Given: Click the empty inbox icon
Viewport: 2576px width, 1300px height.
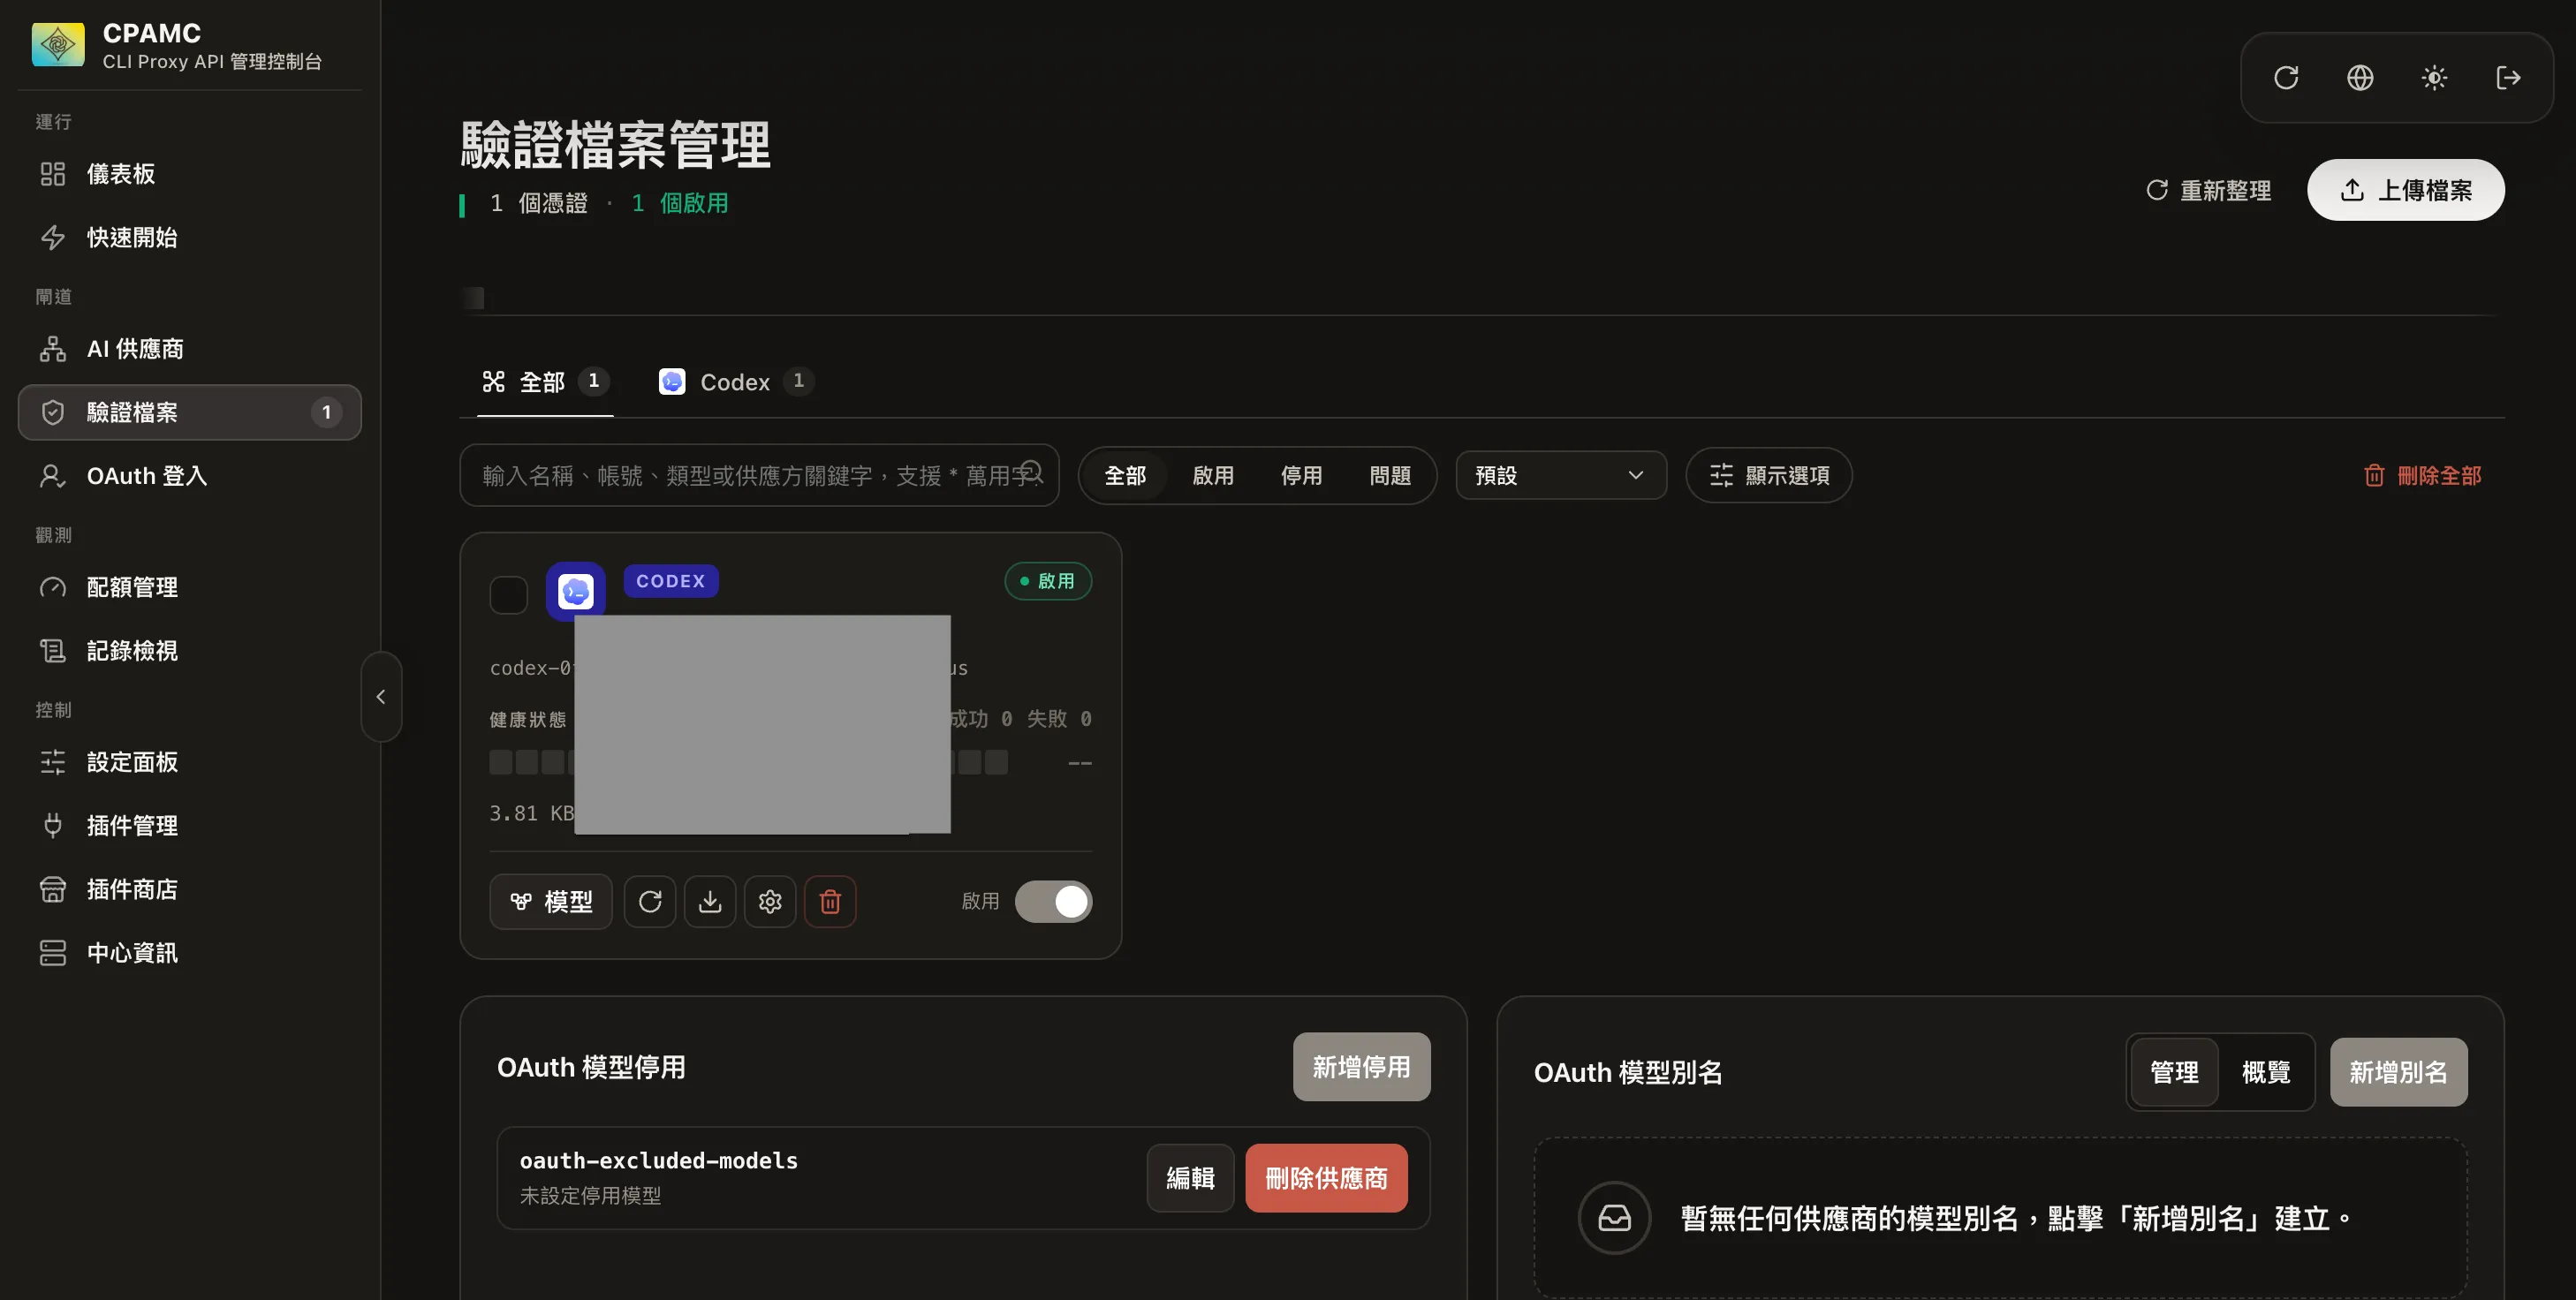Looking at the screenshot, I should [x=1614, y=1218].
